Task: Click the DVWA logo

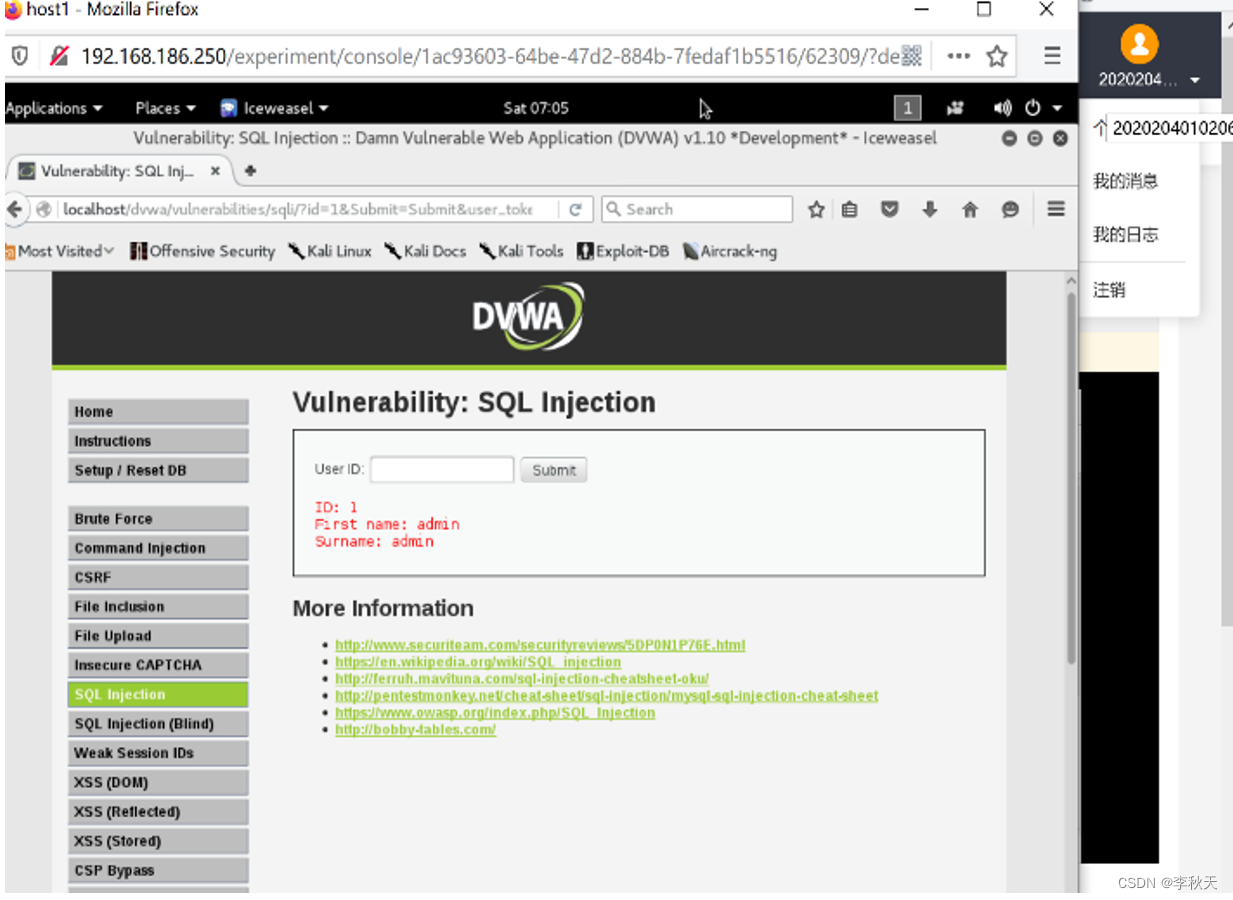Action: click(528, 316)
